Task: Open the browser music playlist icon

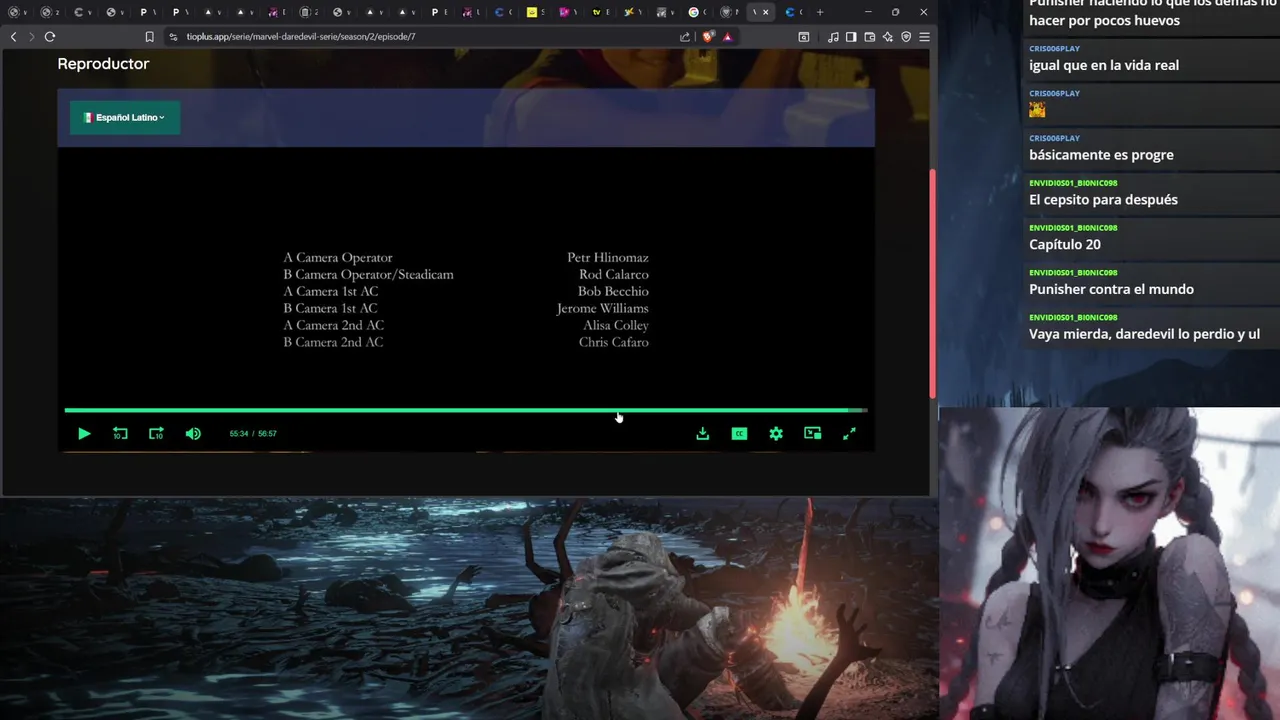Action: coord(833,37)
